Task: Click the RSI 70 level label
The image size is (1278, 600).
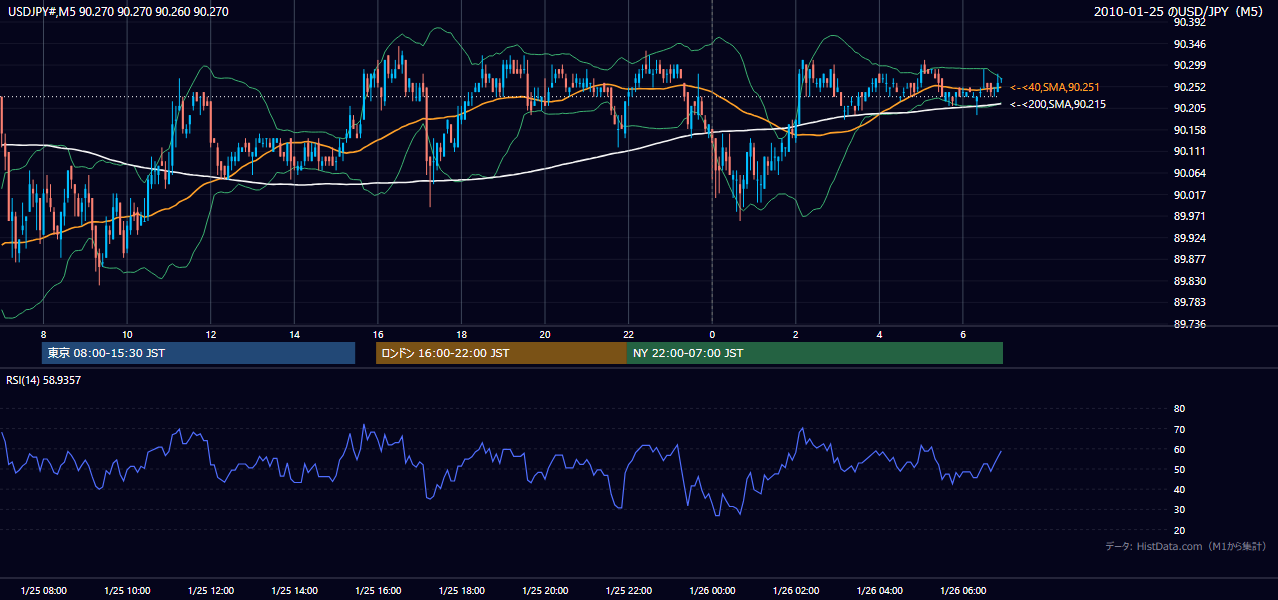Action: 1179,429
